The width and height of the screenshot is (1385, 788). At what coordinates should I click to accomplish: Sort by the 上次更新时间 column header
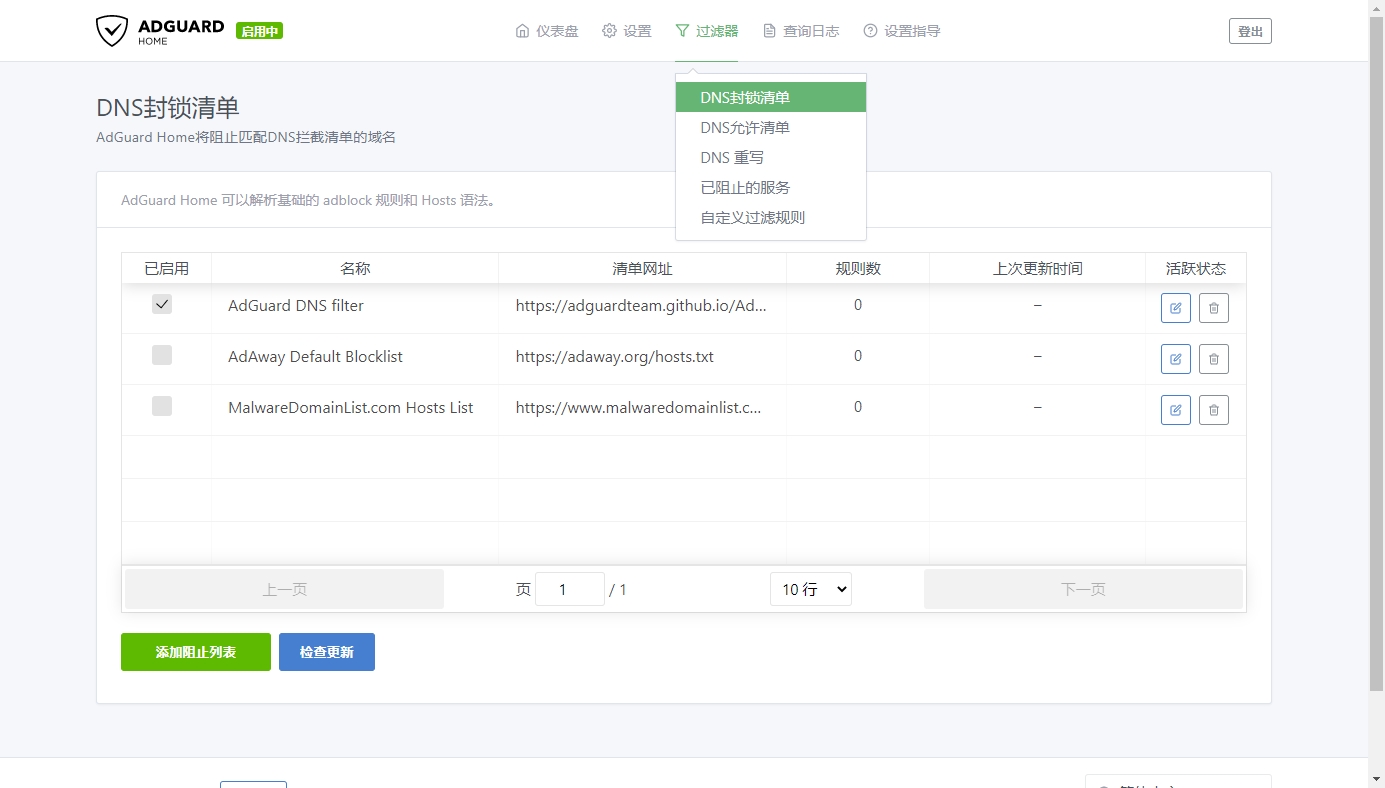pos(1037,268)
